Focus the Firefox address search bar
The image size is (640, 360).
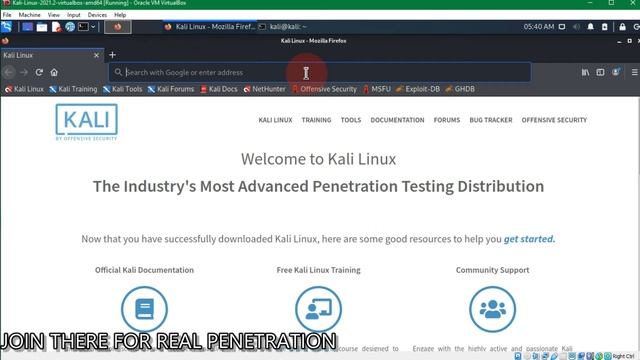pos(320,72)
